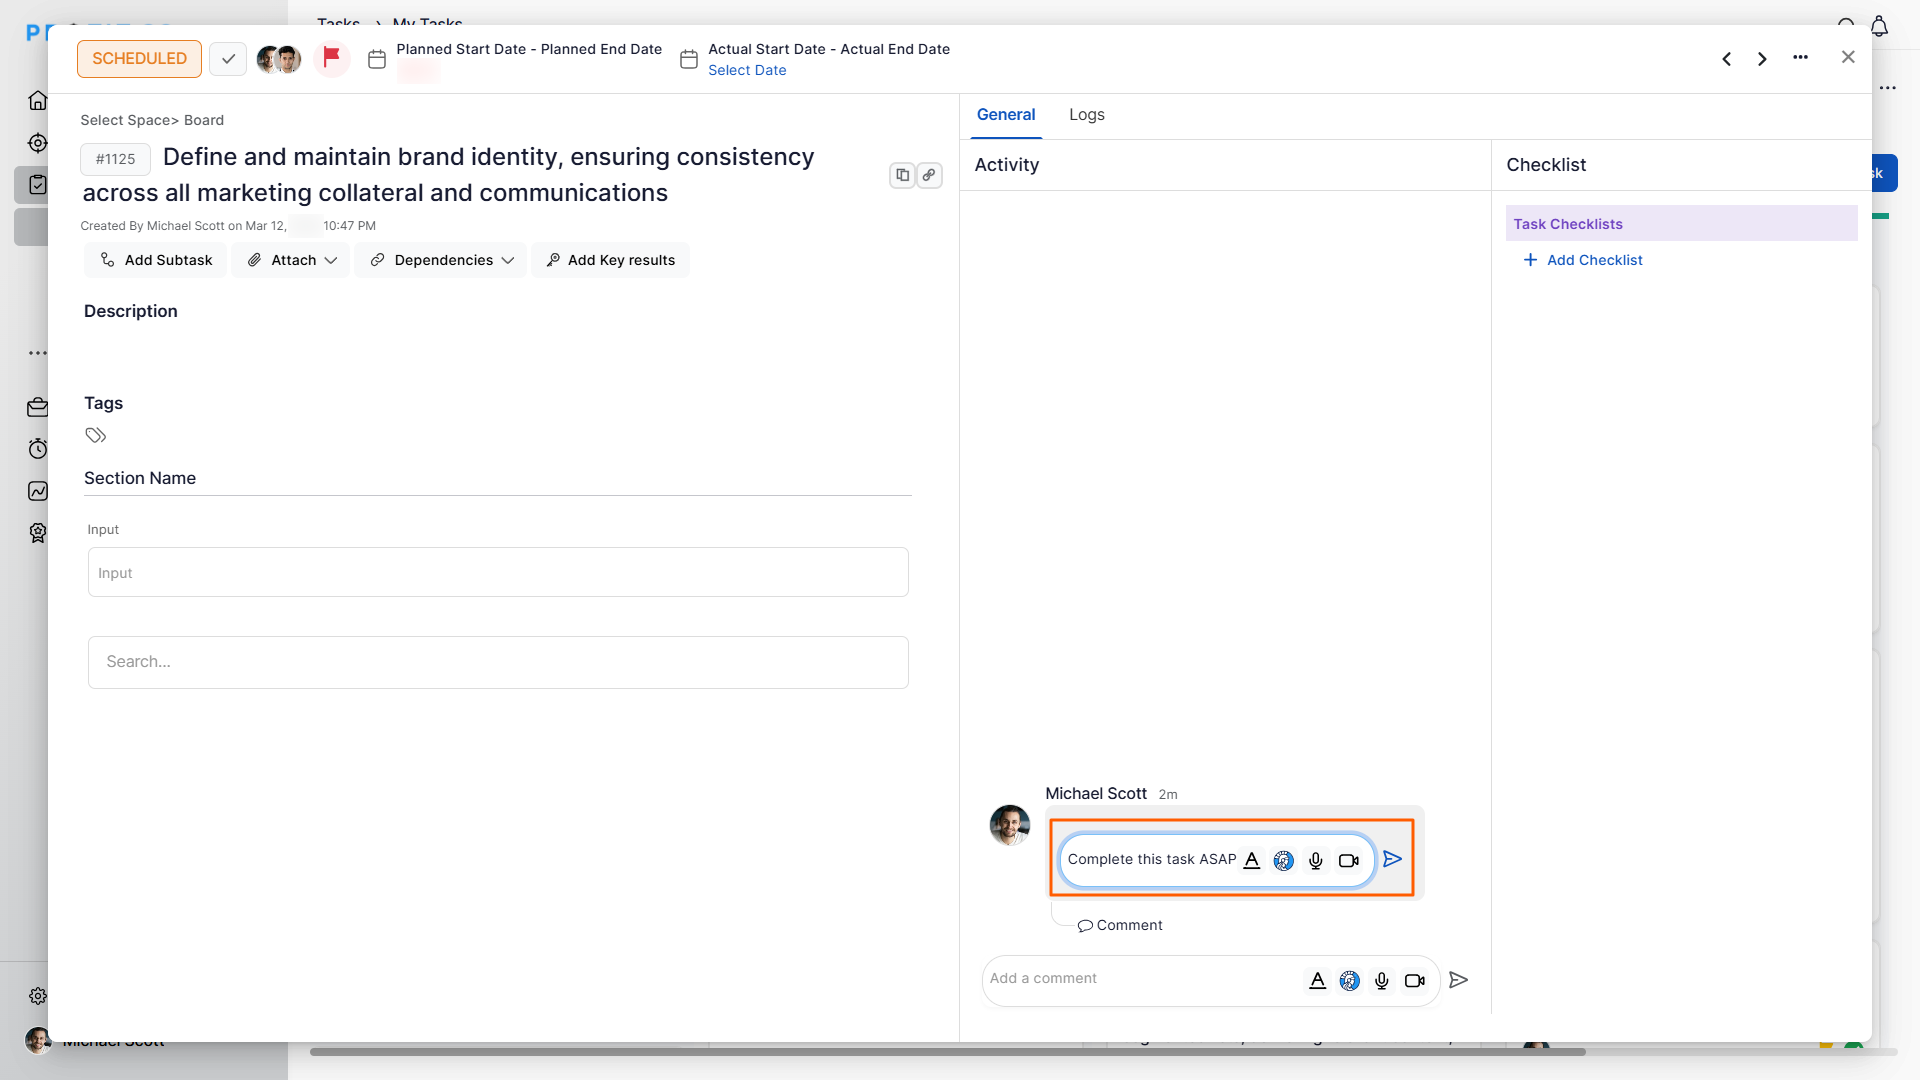Click Add Checklist link
Screen dimensions: 1920x1080
click(x=1594, y=260)
